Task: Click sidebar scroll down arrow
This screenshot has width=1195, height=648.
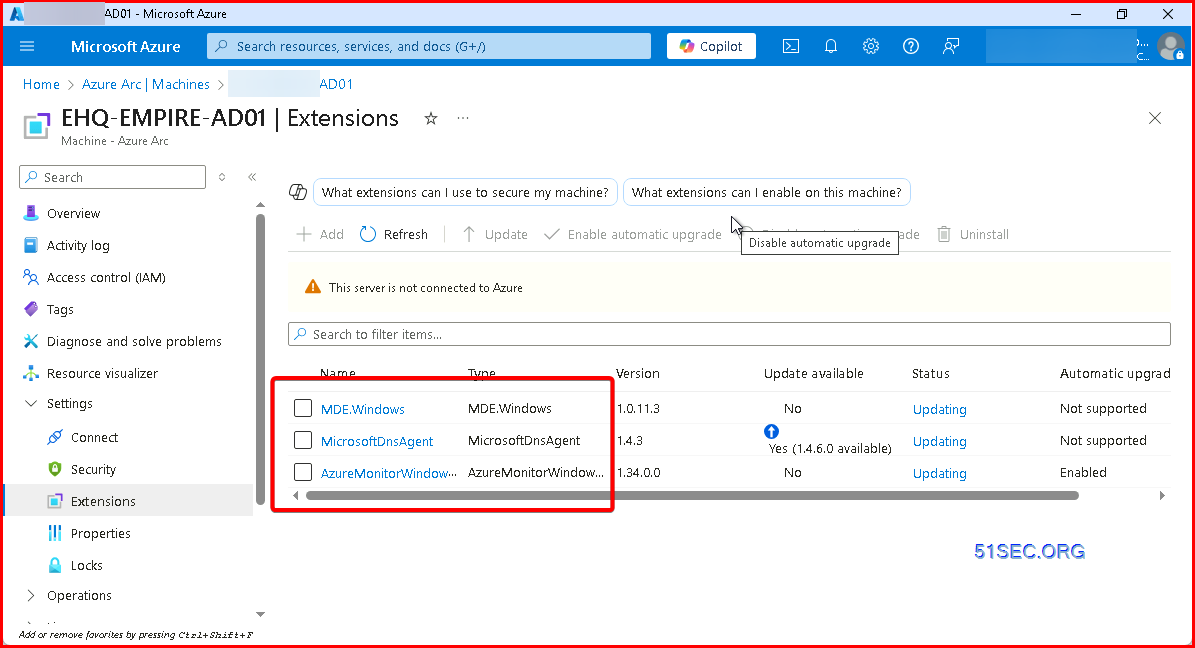Action: 261,614
